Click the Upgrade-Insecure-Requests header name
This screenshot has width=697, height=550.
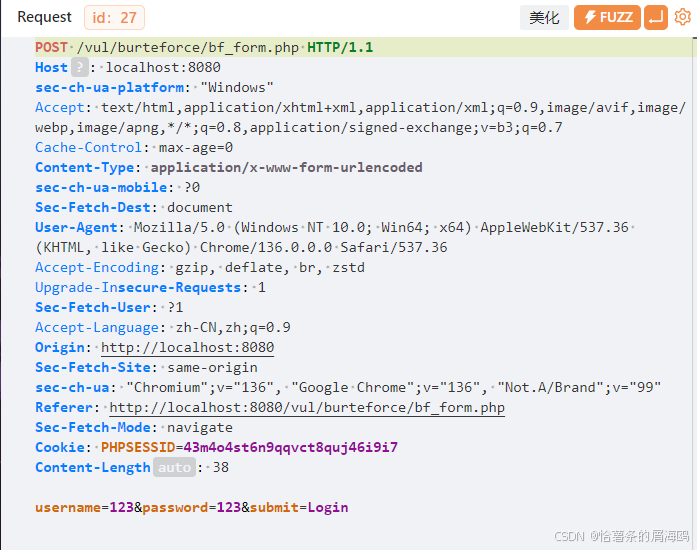(138, 287)
